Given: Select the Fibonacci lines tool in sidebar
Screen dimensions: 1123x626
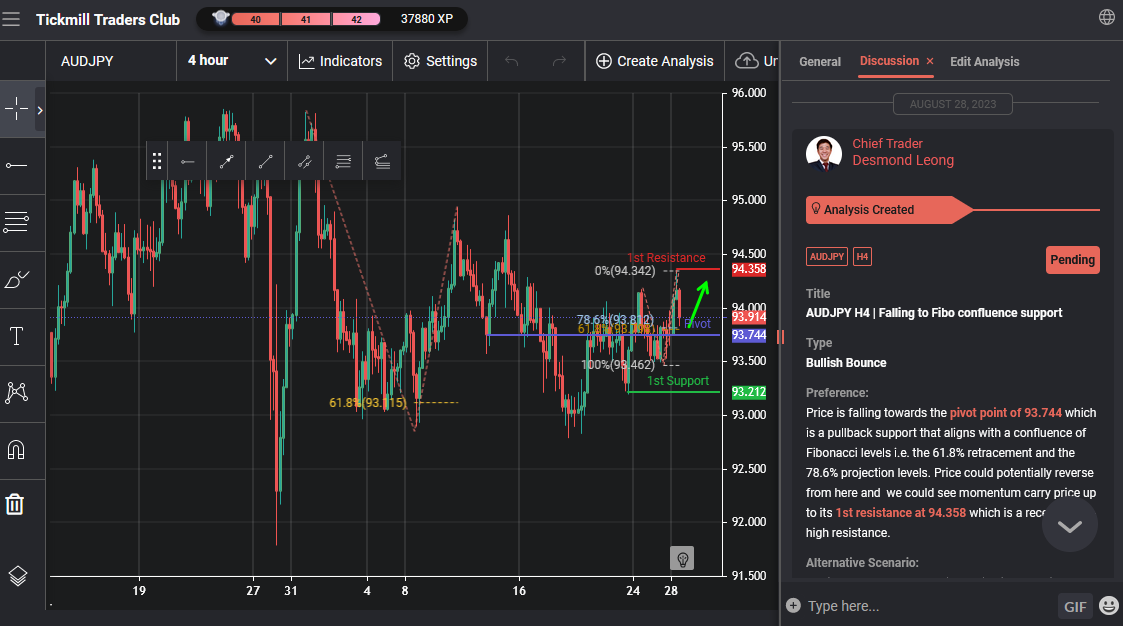Looking at the screenshot, I should 16,222.
